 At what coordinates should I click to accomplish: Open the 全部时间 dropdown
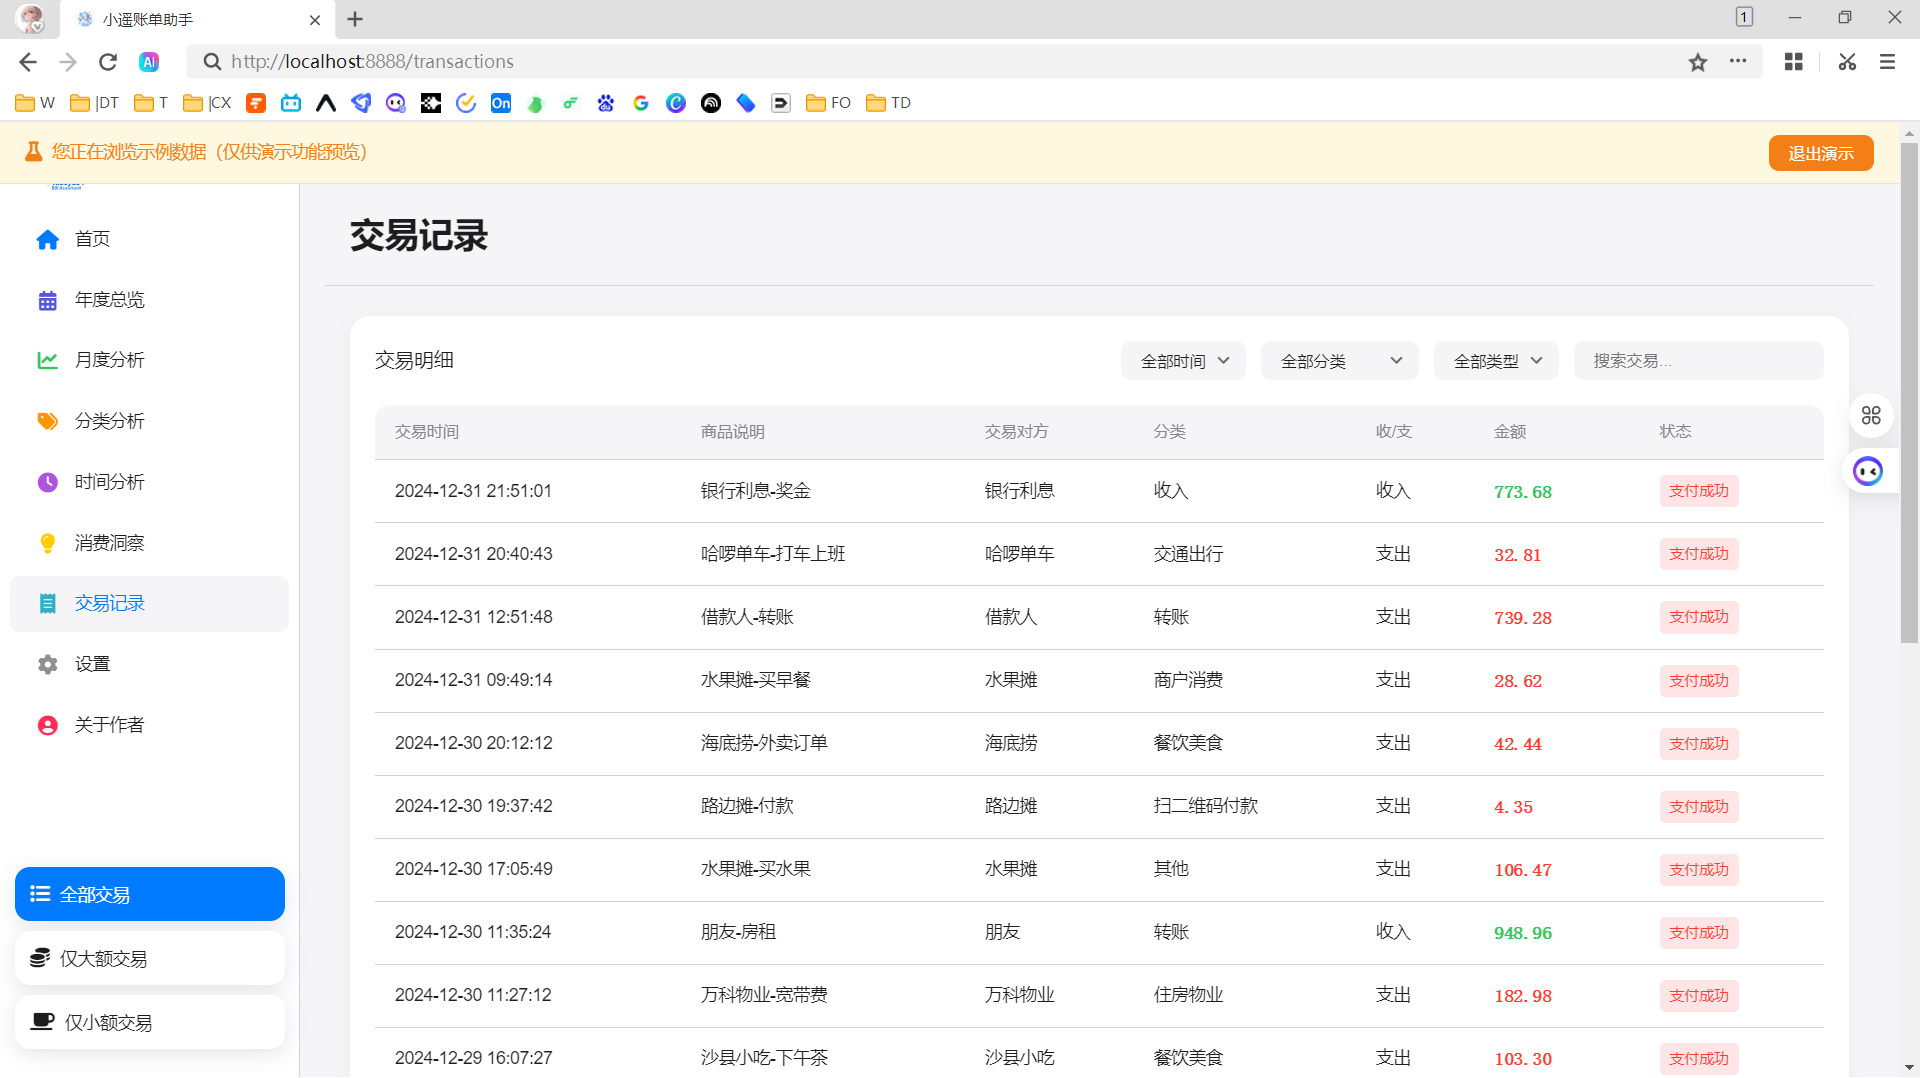click(x=1183, y=360)
